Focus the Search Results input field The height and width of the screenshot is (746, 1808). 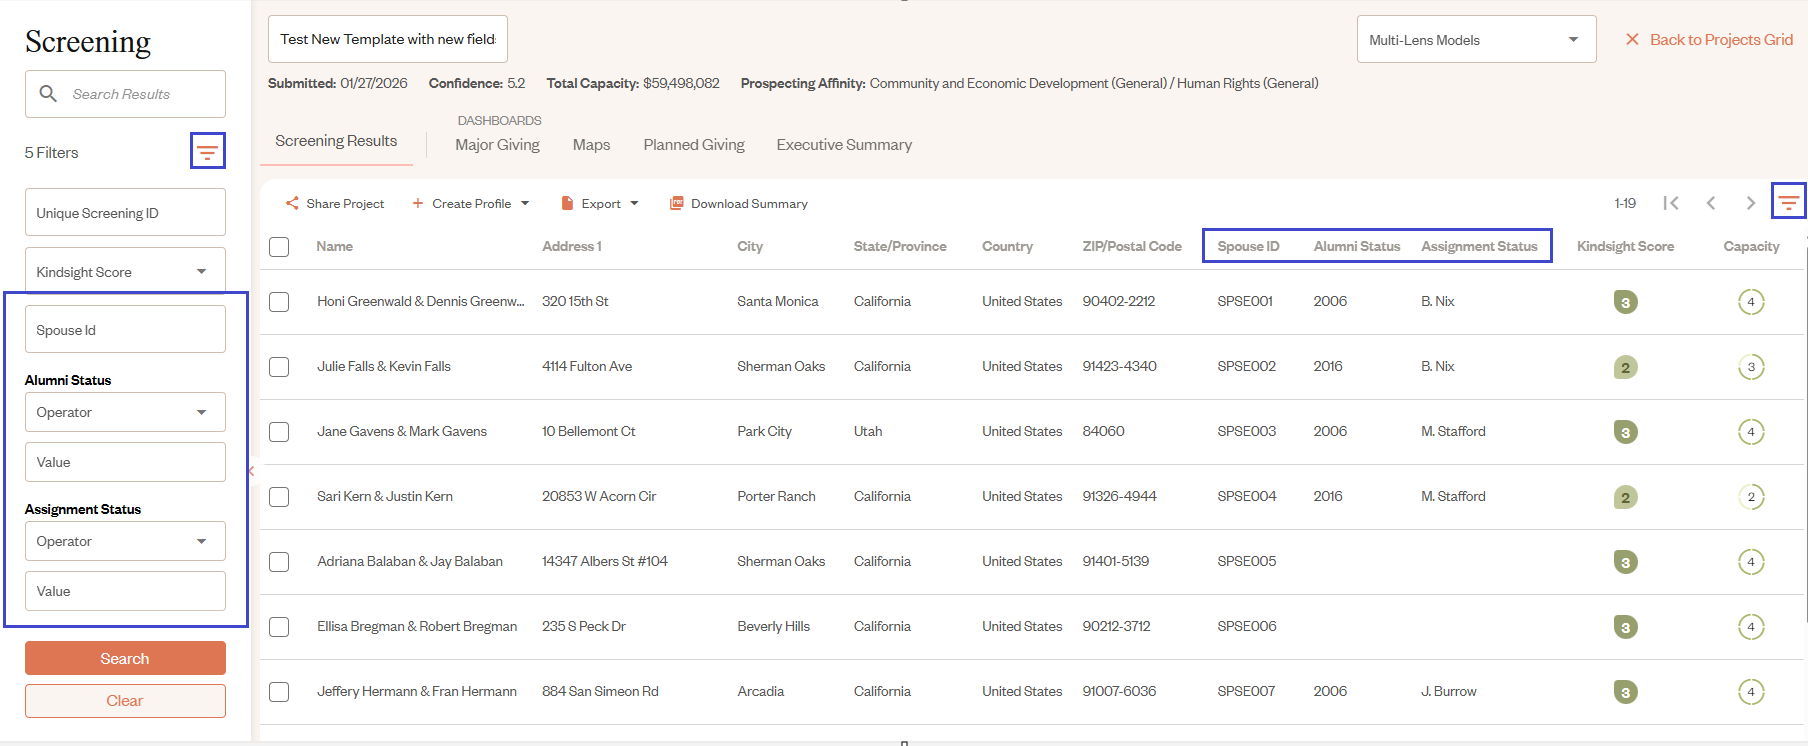[125, 94]
